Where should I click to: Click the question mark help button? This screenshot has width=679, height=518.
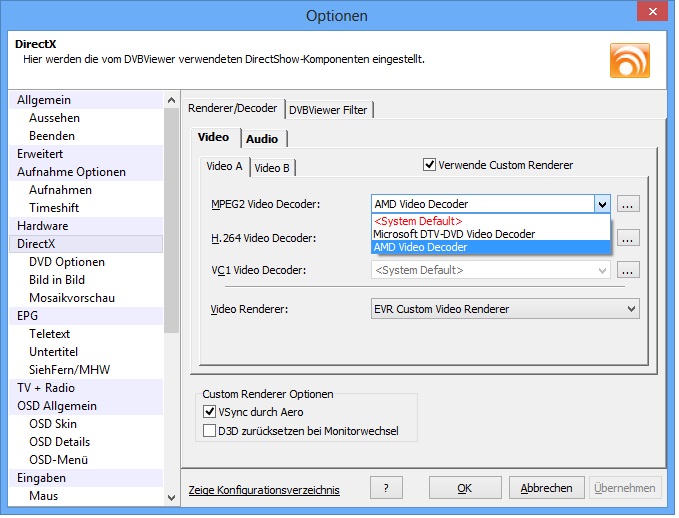pyautogui.click(x=388, y=490)
